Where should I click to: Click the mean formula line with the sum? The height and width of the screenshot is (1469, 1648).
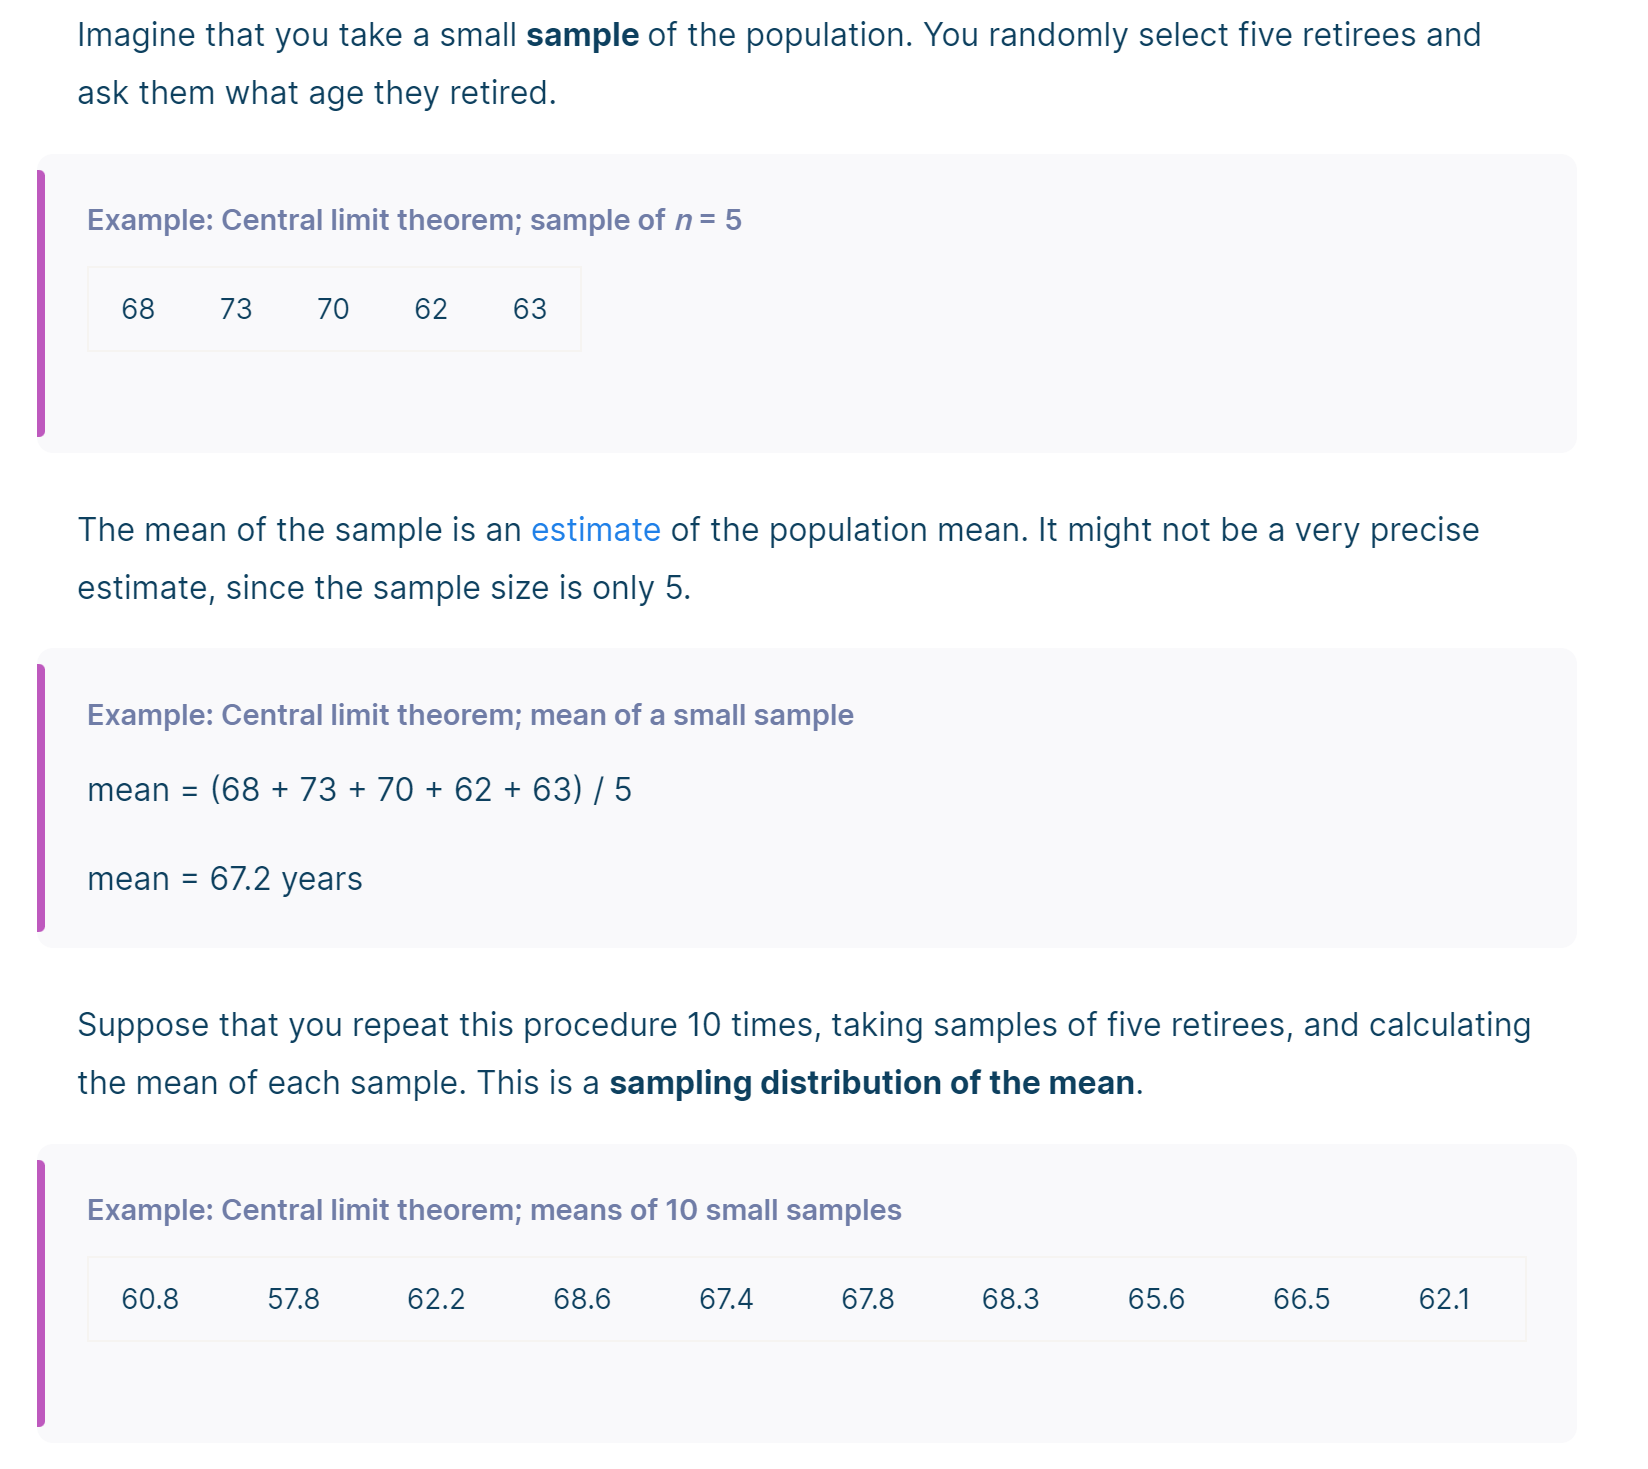pyautogui.click(x=359, y=790)
